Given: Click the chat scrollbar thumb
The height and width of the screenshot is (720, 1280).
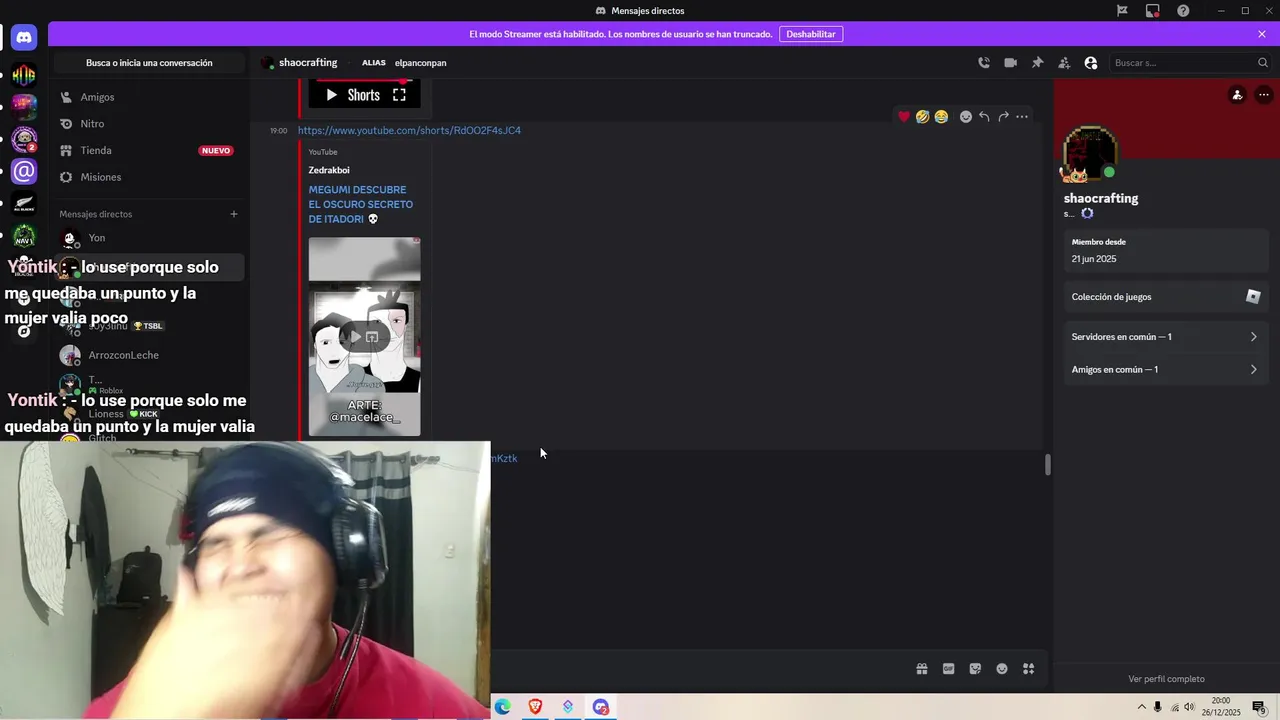Looking at the screenshot, I should [x=1048, y=465].
